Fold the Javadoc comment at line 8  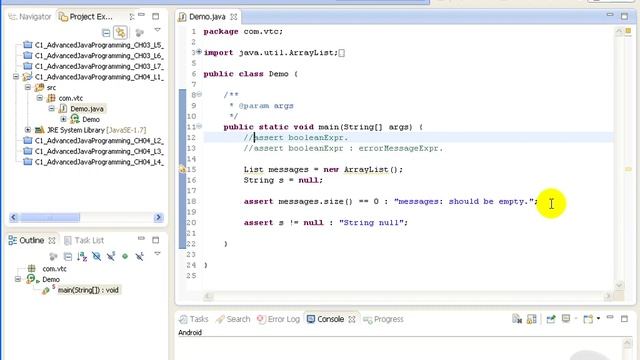(x=199, y=94)
